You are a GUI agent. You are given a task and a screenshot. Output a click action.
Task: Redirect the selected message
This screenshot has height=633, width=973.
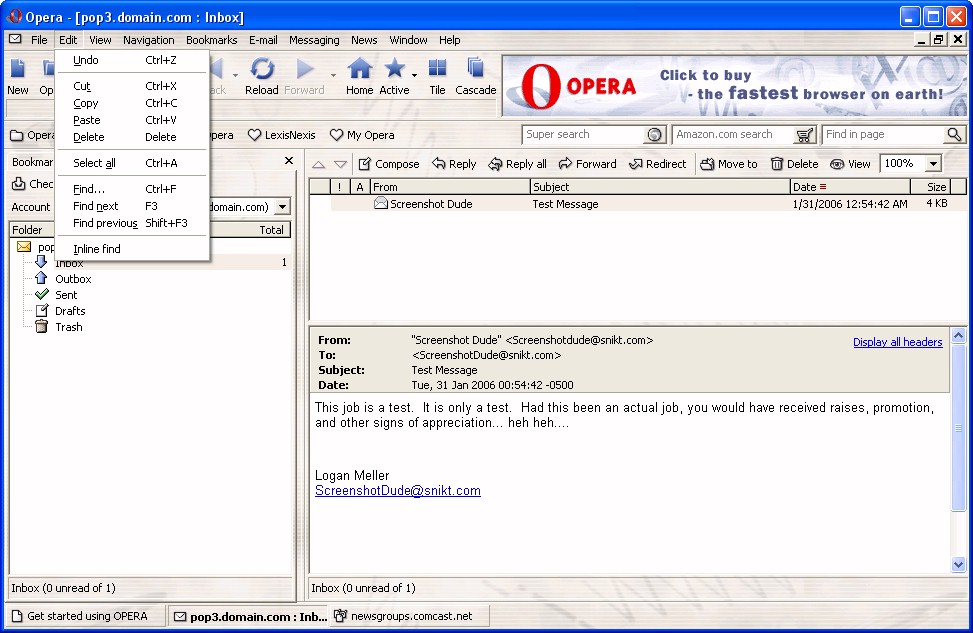coord(657,164)
